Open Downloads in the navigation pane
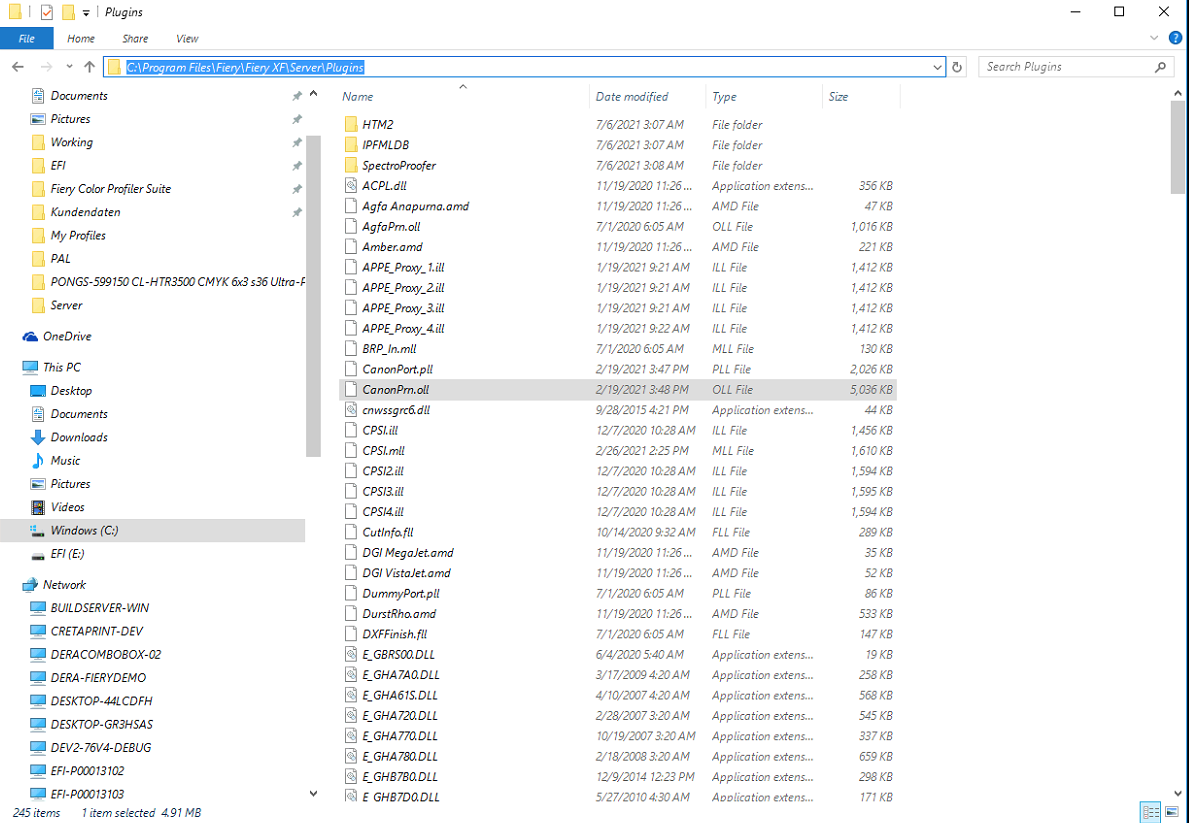The image size is (1189, 823). pyautogui.click(x=79, y=437)
